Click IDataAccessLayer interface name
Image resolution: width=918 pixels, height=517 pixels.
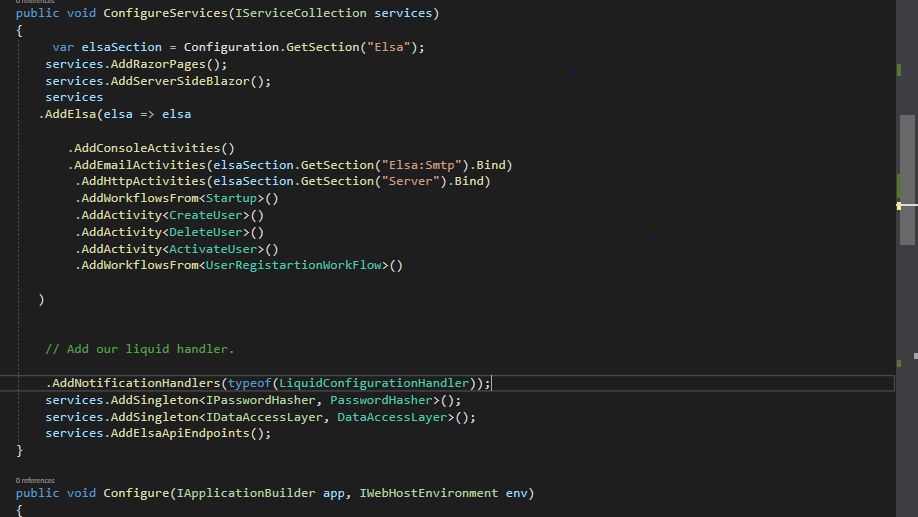(264, 417)
